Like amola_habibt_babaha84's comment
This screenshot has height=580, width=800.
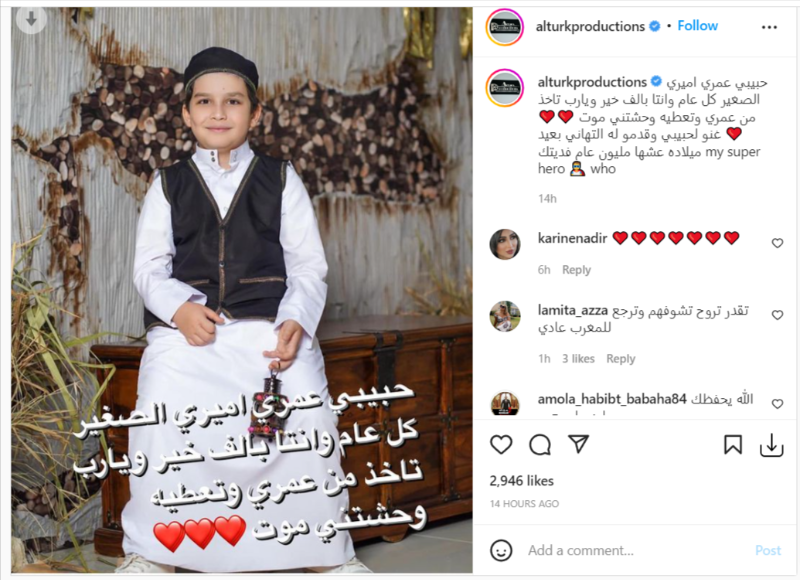[x=777, y=404]
